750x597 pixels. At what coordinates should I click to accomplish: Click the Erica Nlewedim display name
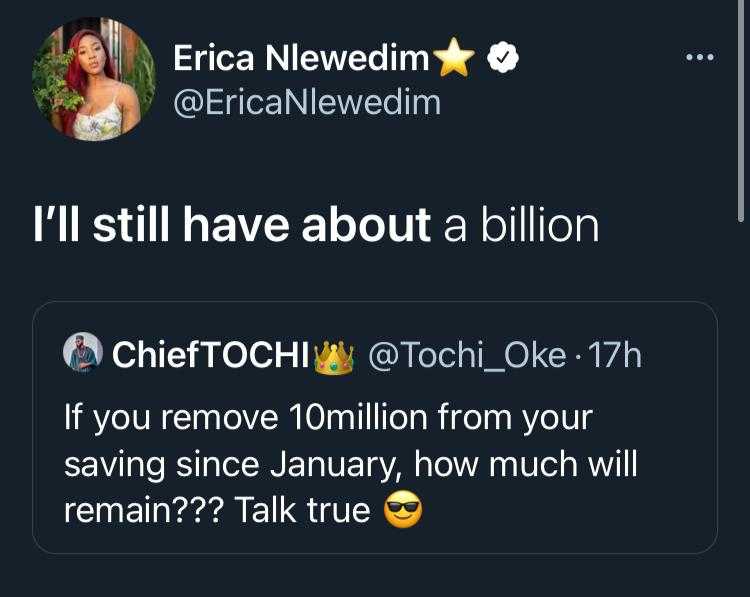[x=301, y=59]
